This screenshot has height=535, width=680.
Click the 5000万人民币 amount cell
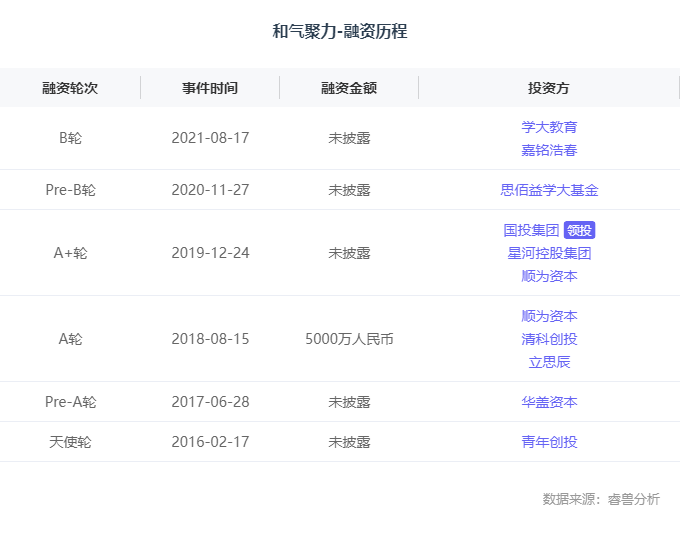(349, 339)
